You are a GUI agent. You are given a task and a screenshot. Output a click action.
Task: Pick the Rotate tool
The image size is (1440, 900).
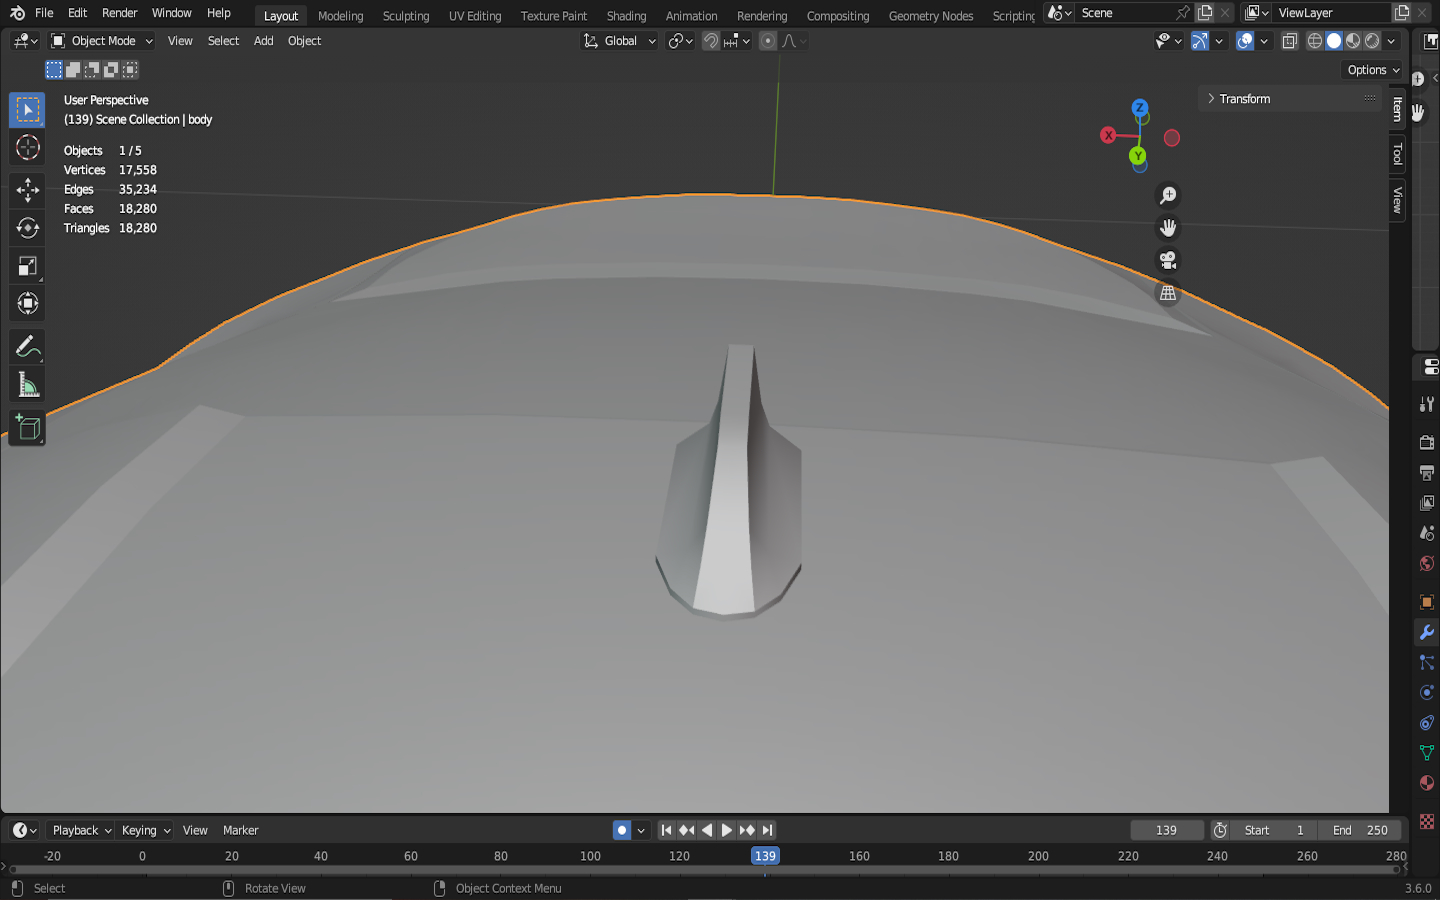(27, 227)
